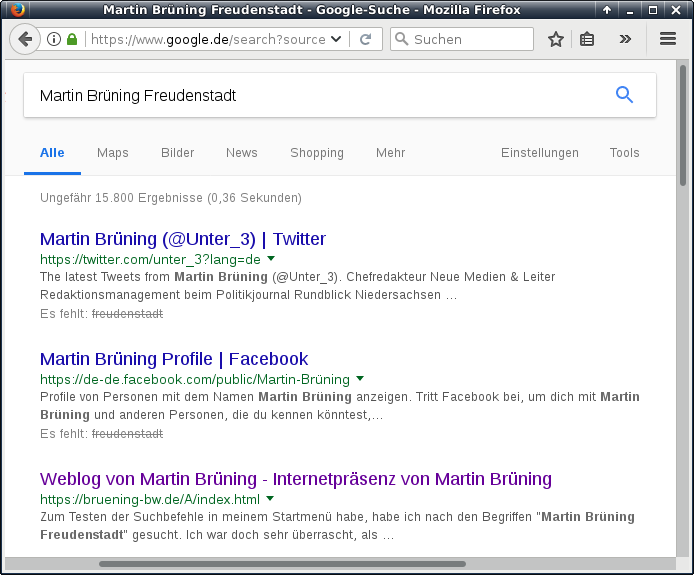Click the Firefox back arrow button
The width and height of the screenshot is (694, 575).
coord(25,39)
